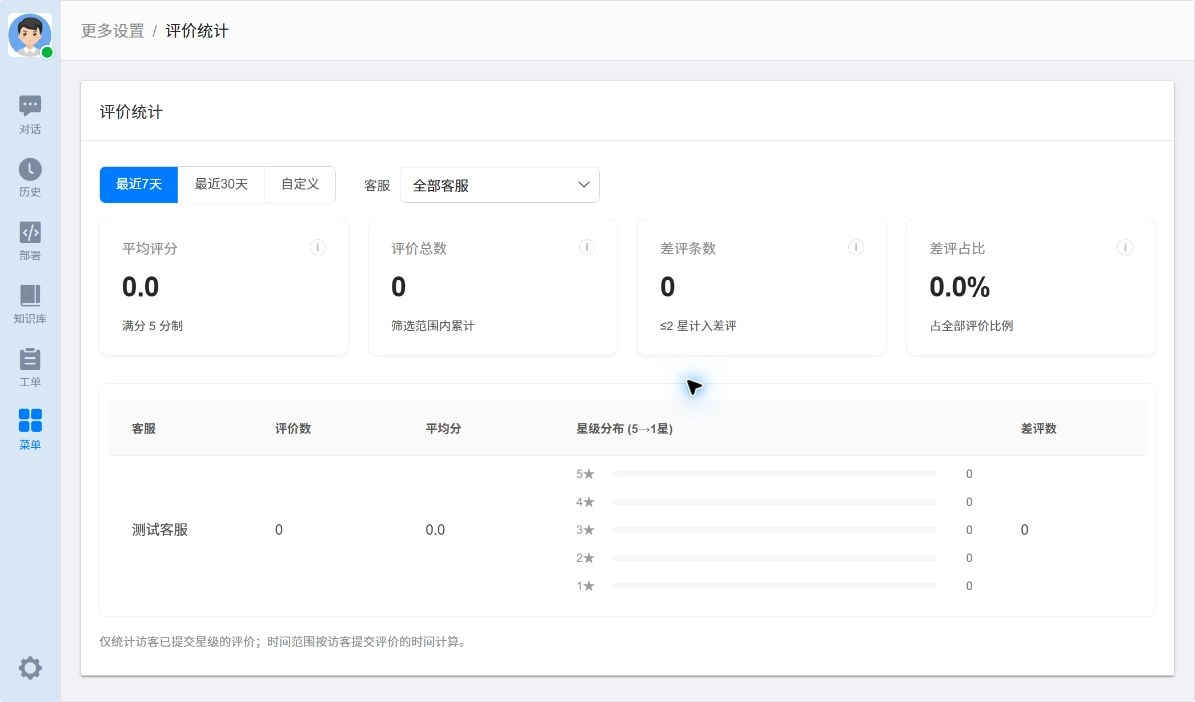Select the 测试客服 row name
The height and width of the screenshot is (702, 1195).
159,530
